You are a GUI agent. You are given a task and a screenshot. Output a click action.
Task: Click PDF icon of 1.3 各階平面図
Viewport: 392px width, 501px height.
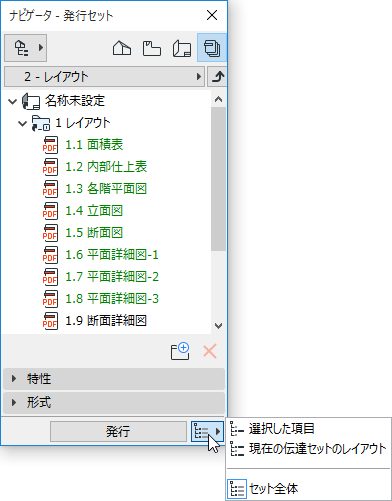(50, 189)
